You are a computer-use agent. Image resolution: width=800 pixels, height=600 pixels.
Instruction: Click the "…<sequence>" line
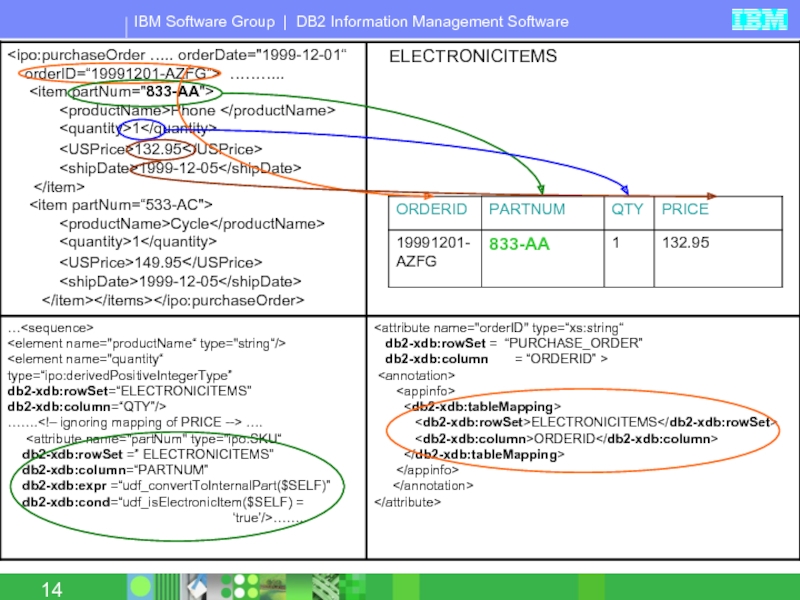click(x=51, y=328)
